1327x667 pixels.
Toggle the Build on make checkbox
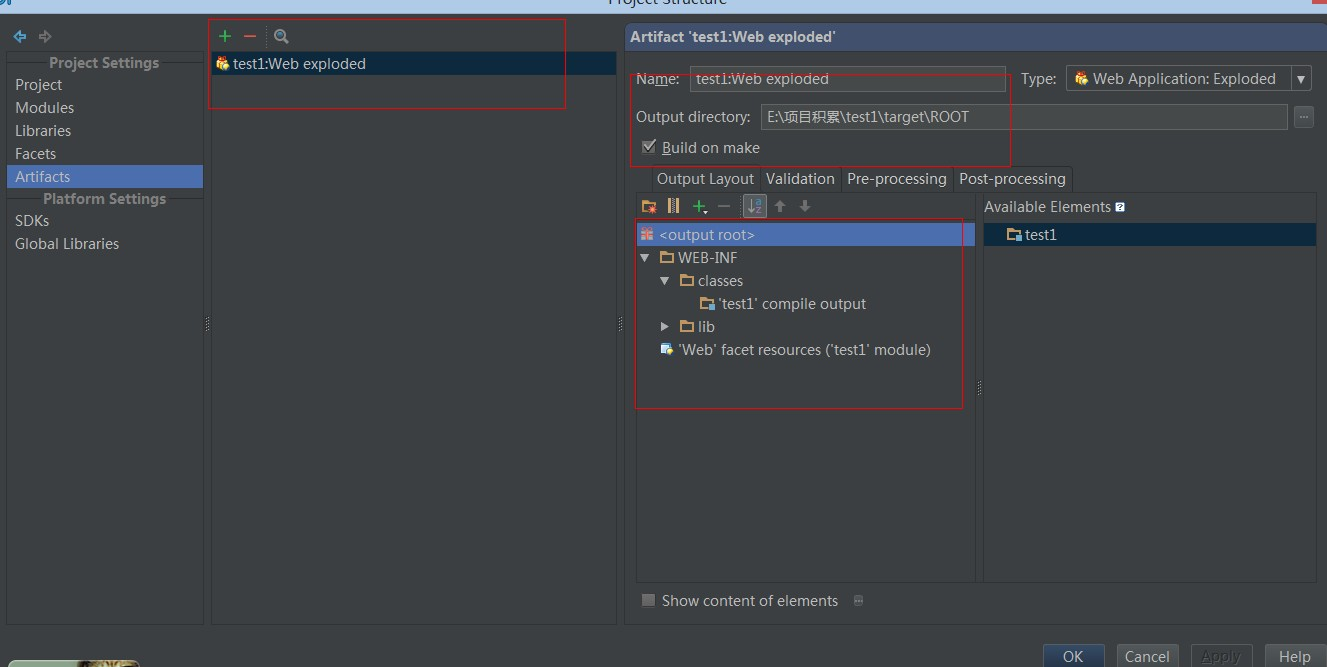point(649,147)
